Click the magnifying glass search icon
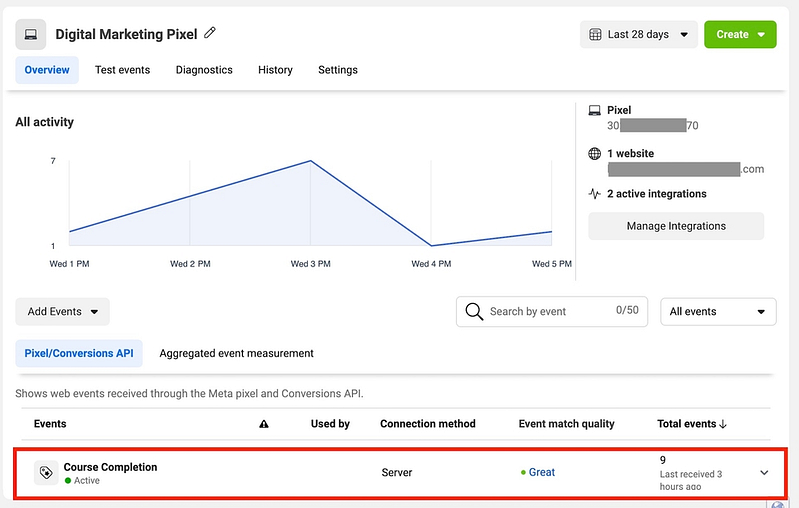799x508 pixels. 474,311
